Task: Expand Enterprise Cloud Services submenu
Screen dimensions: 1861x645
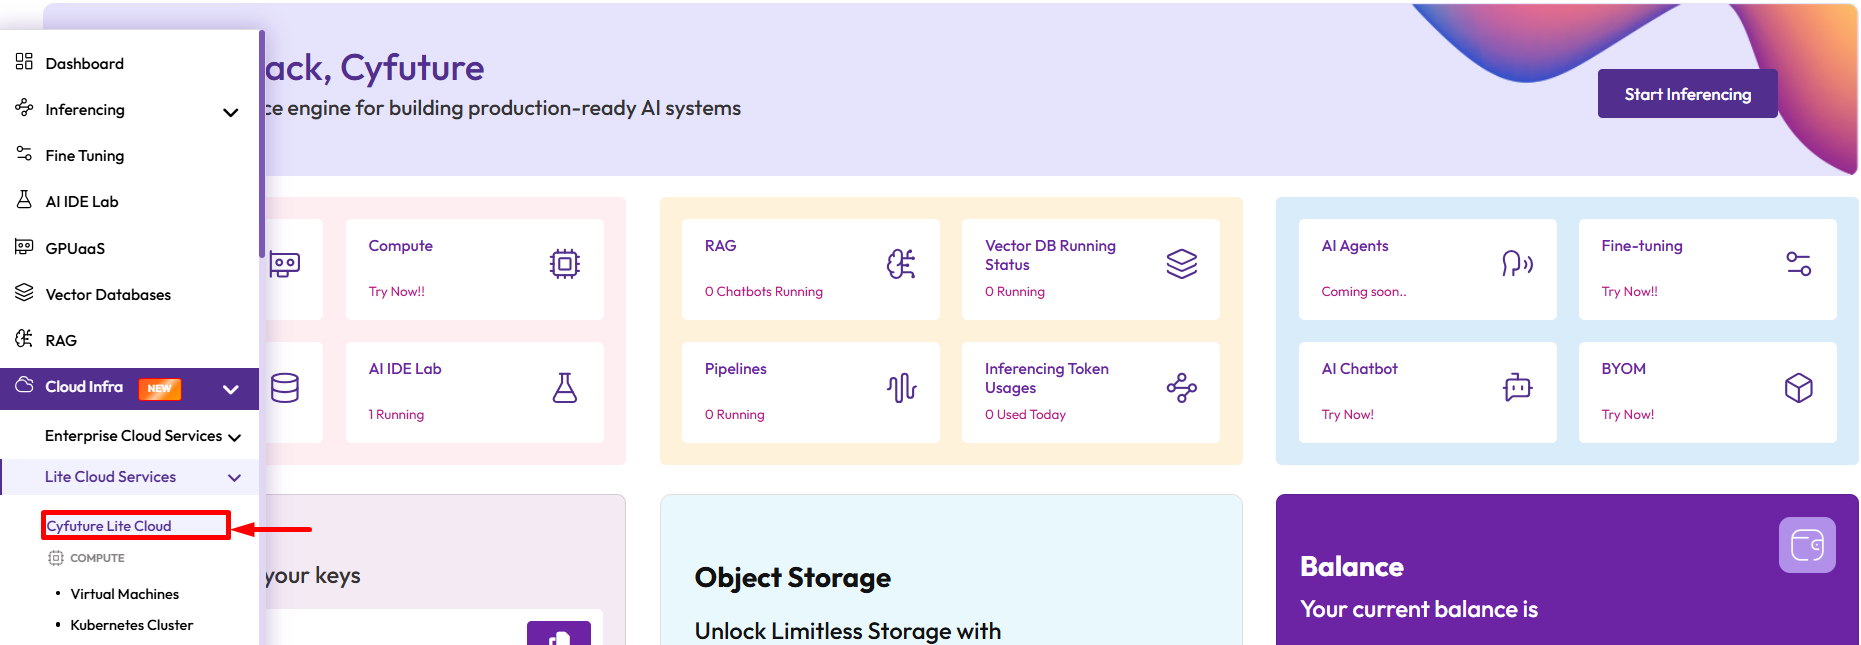Action: click(x=235, y=438)
